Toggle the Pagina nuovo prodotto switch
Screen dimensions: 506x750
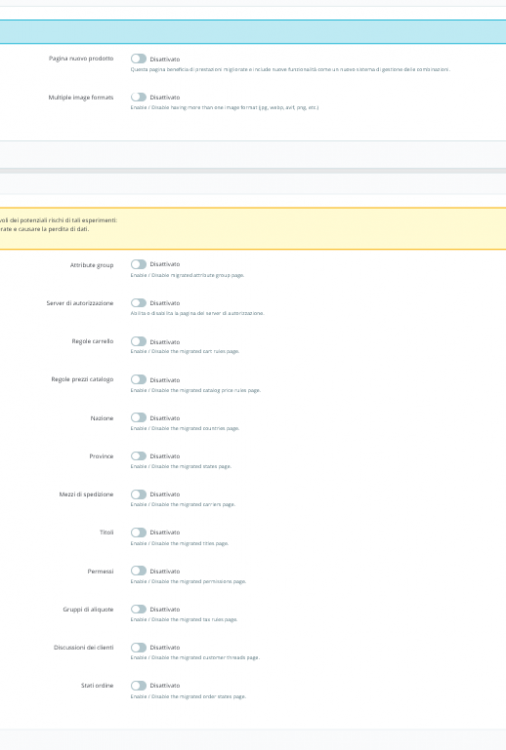pyautogui.click(x=139, y=58)
